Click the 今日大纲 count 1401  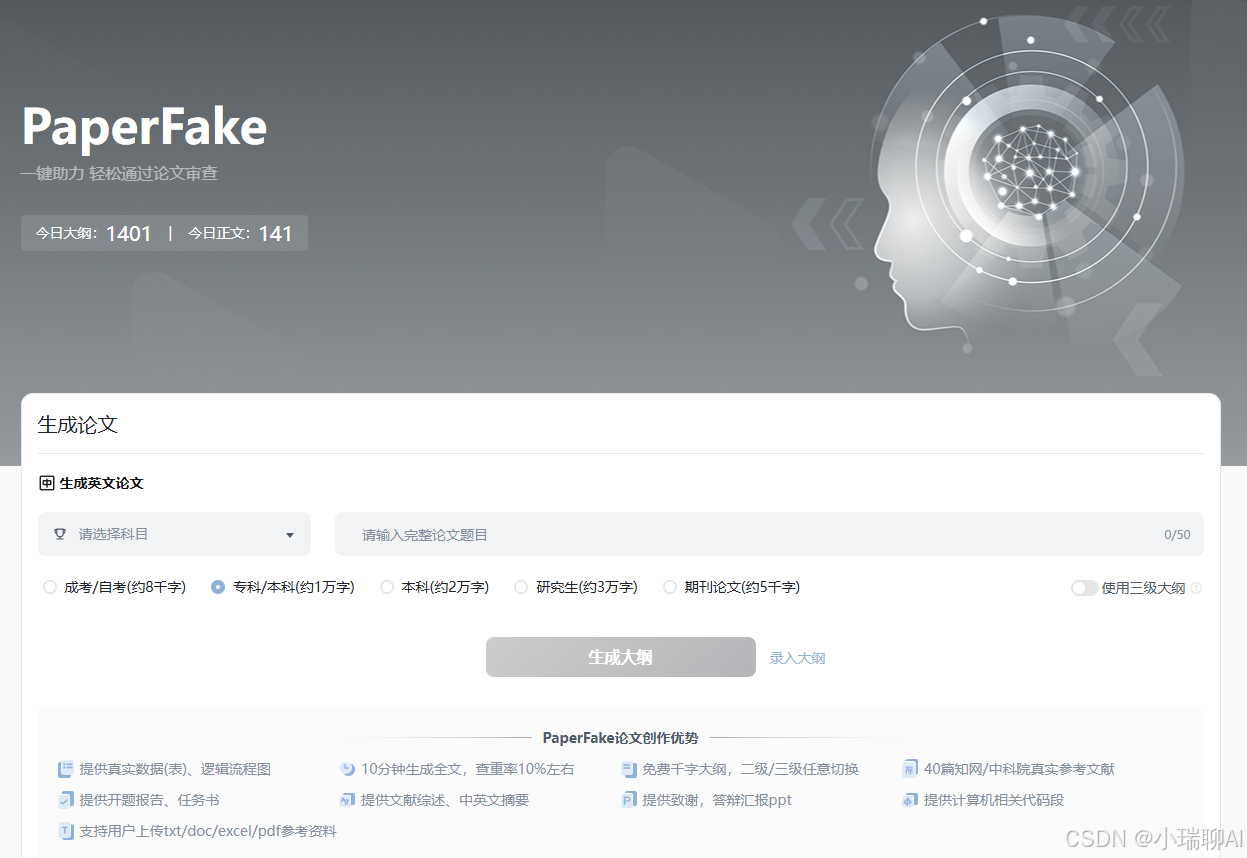129,233
